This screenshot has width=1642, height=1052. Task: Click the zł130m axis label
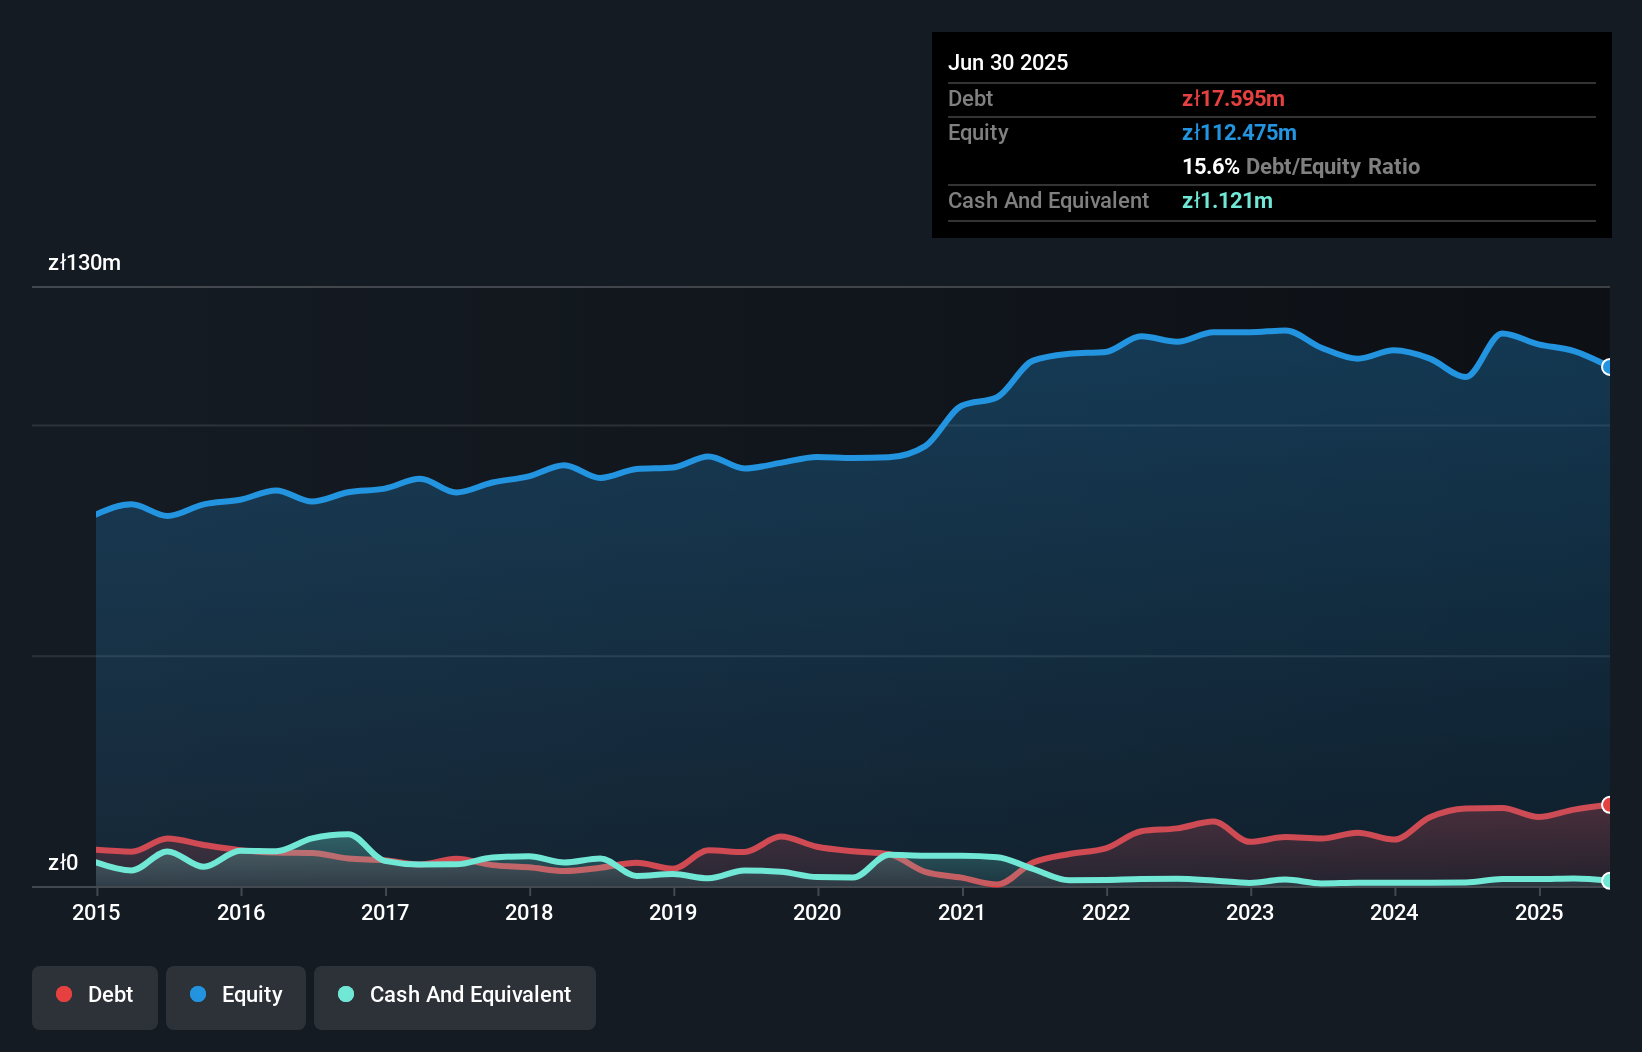(85, 262)
